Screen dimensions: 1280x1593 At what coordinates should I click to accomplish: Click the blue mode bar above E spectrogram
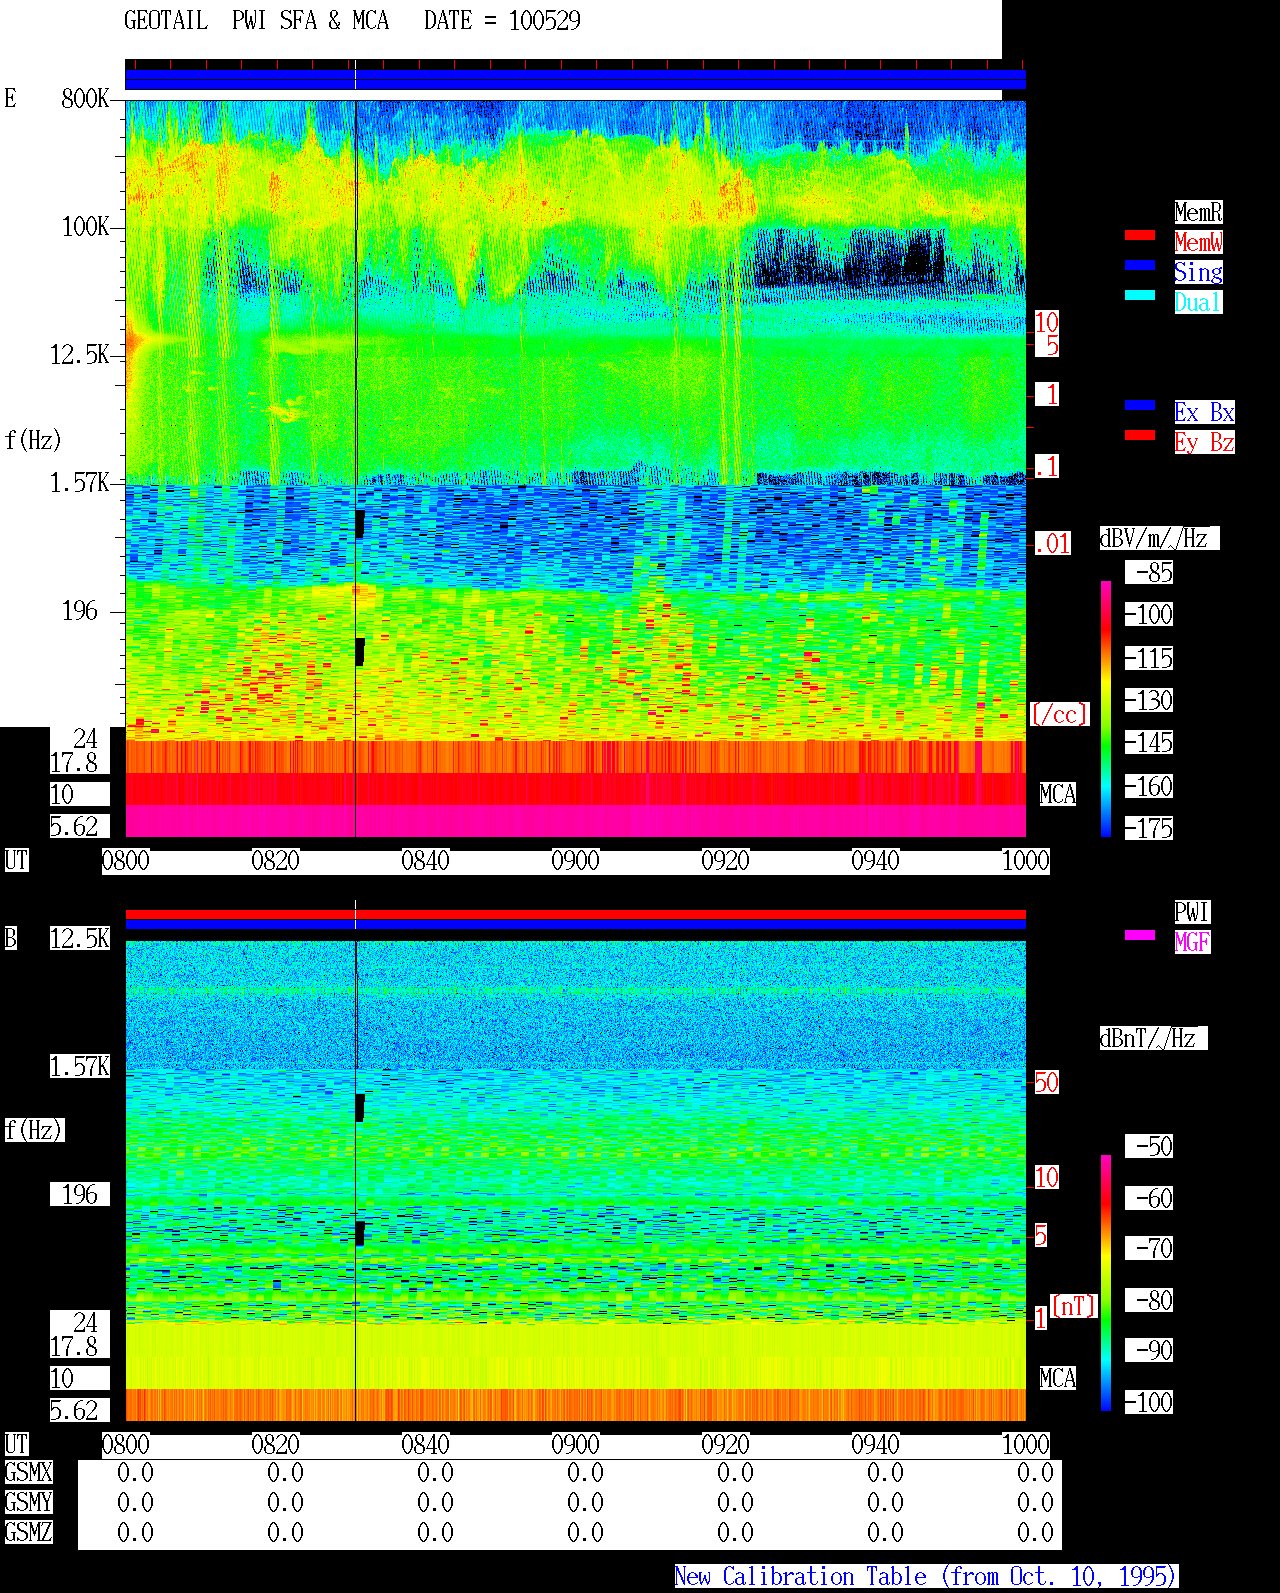pos(575,80)
